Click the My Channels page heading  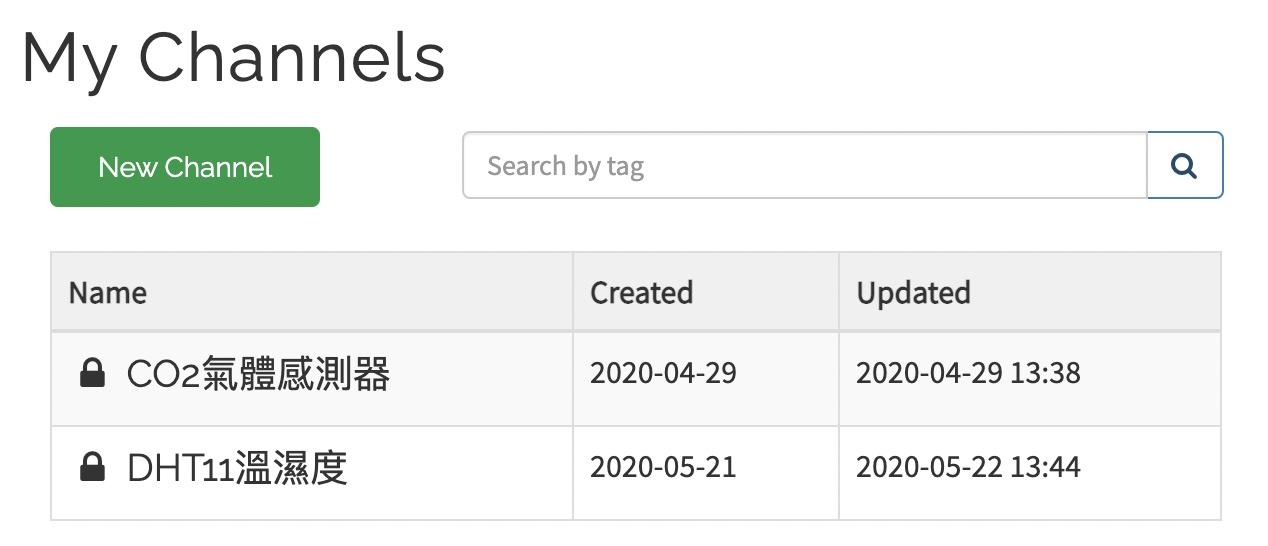coord(233,58)
